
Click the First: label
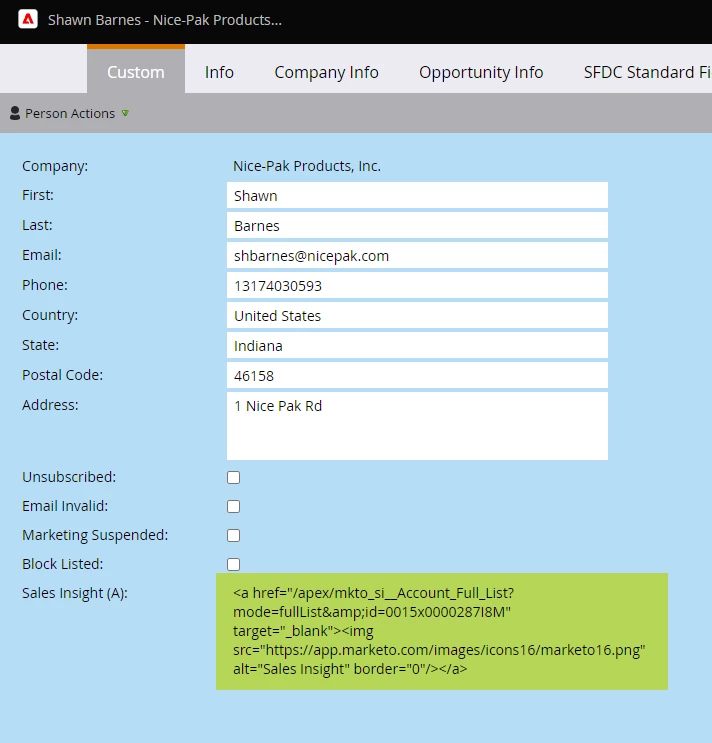[38, 195]
